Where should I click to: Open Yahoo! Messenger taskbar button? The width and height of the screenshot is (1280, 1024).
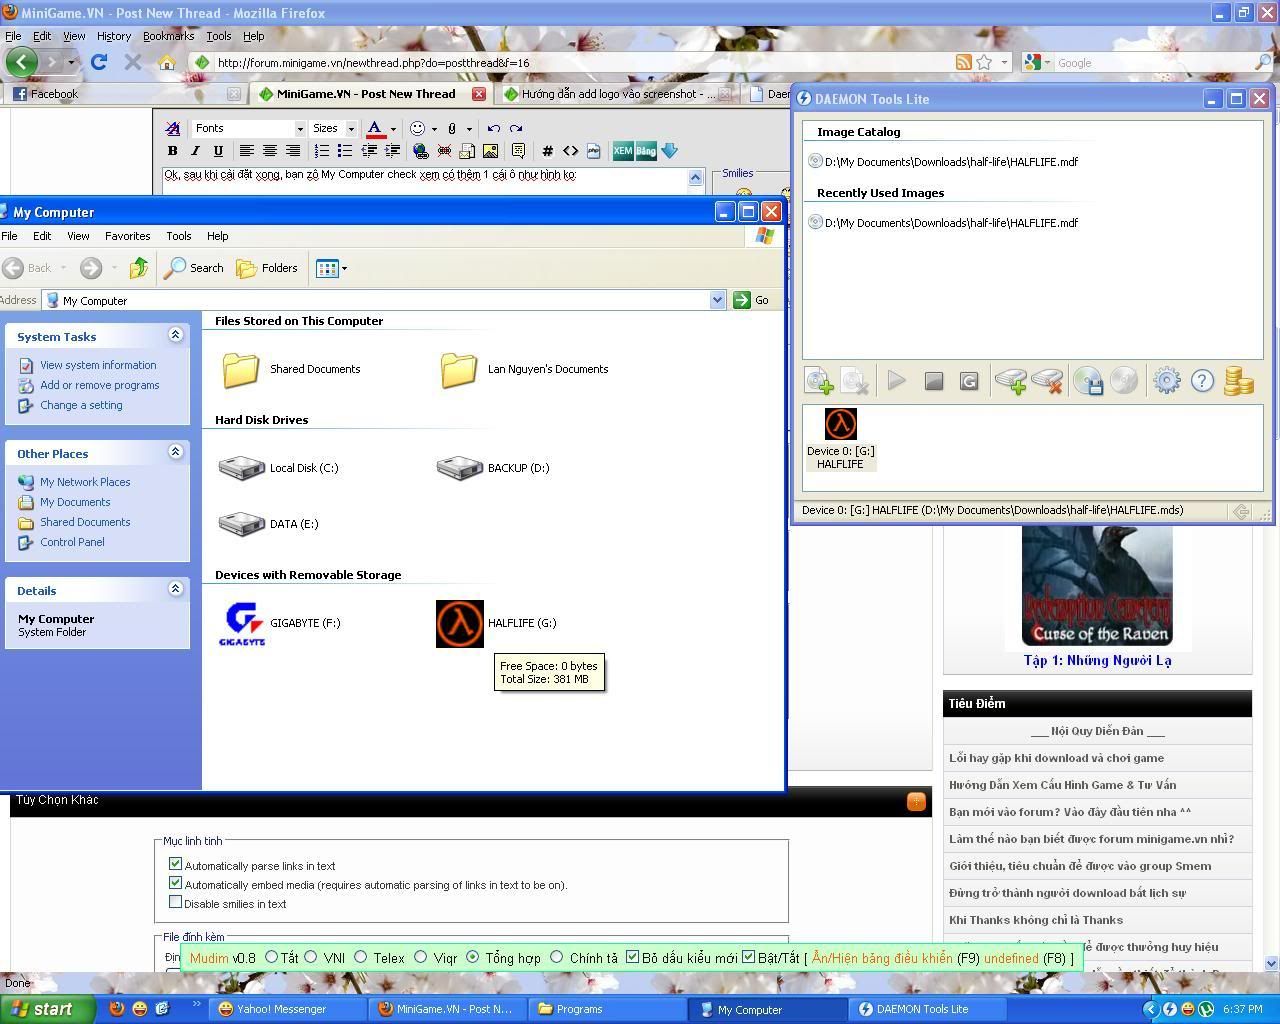286,1009
